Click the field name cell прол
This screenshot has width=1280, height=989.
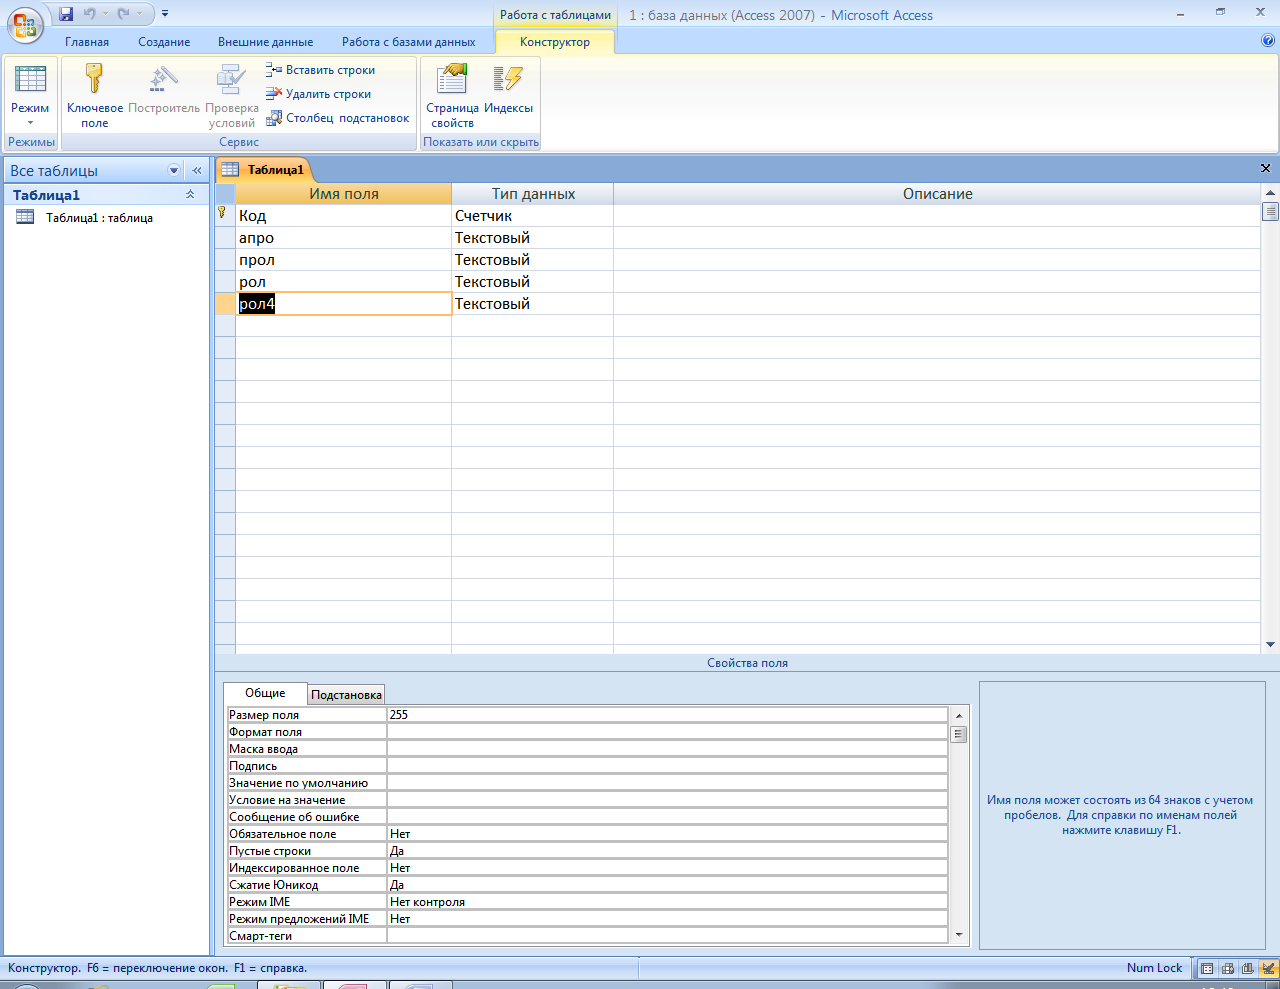[344, 260]
